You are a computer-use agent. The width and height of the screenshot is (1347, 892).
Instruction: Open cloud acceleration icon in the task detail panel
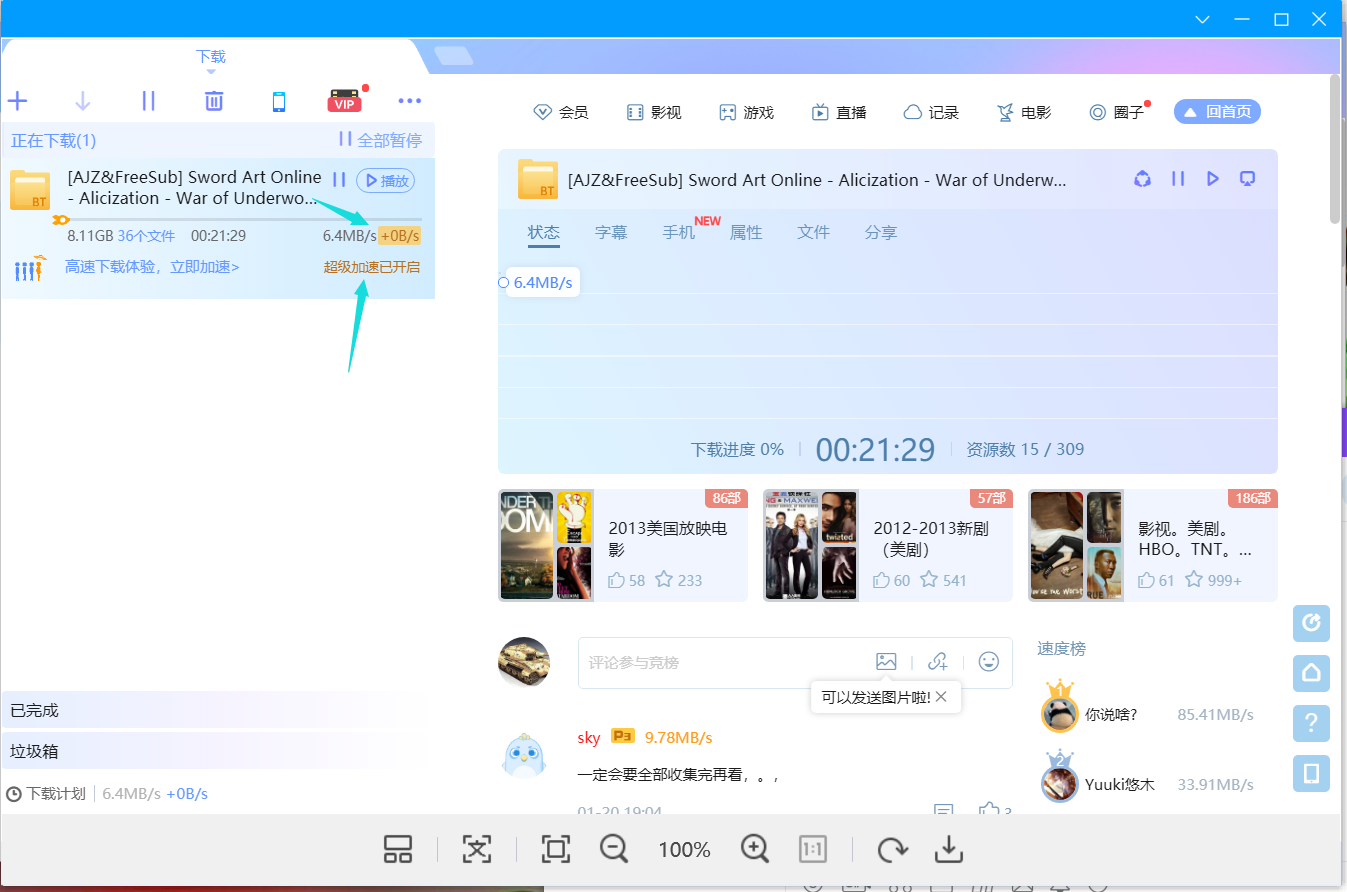pos(1142,179)
